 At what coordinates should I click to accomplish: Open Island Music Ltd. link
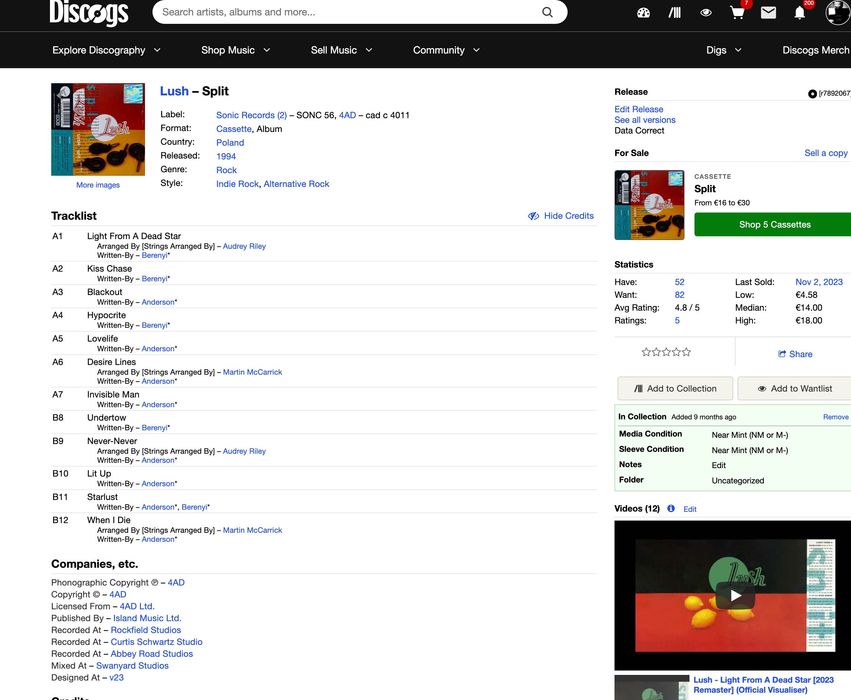(147, 618)
